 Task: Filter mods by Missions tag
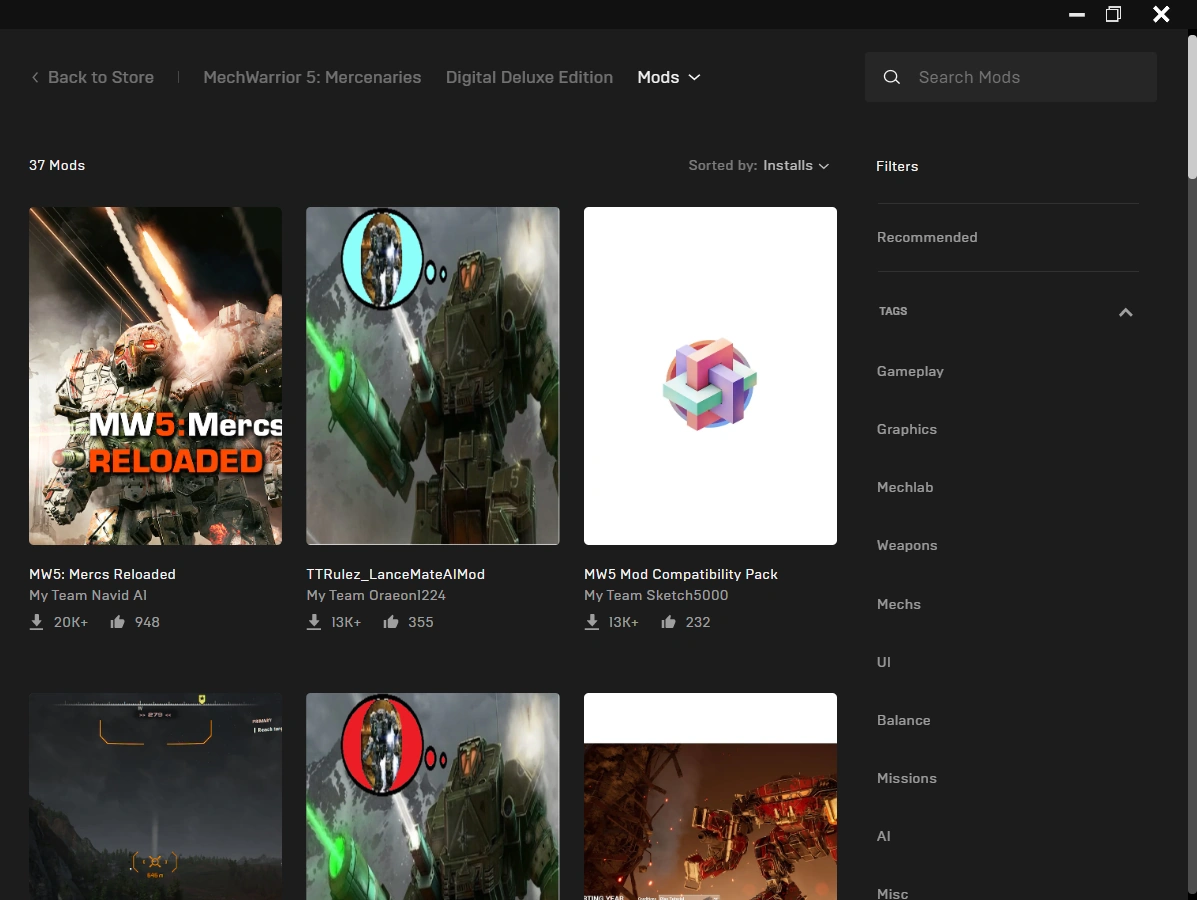coord(907,778)
